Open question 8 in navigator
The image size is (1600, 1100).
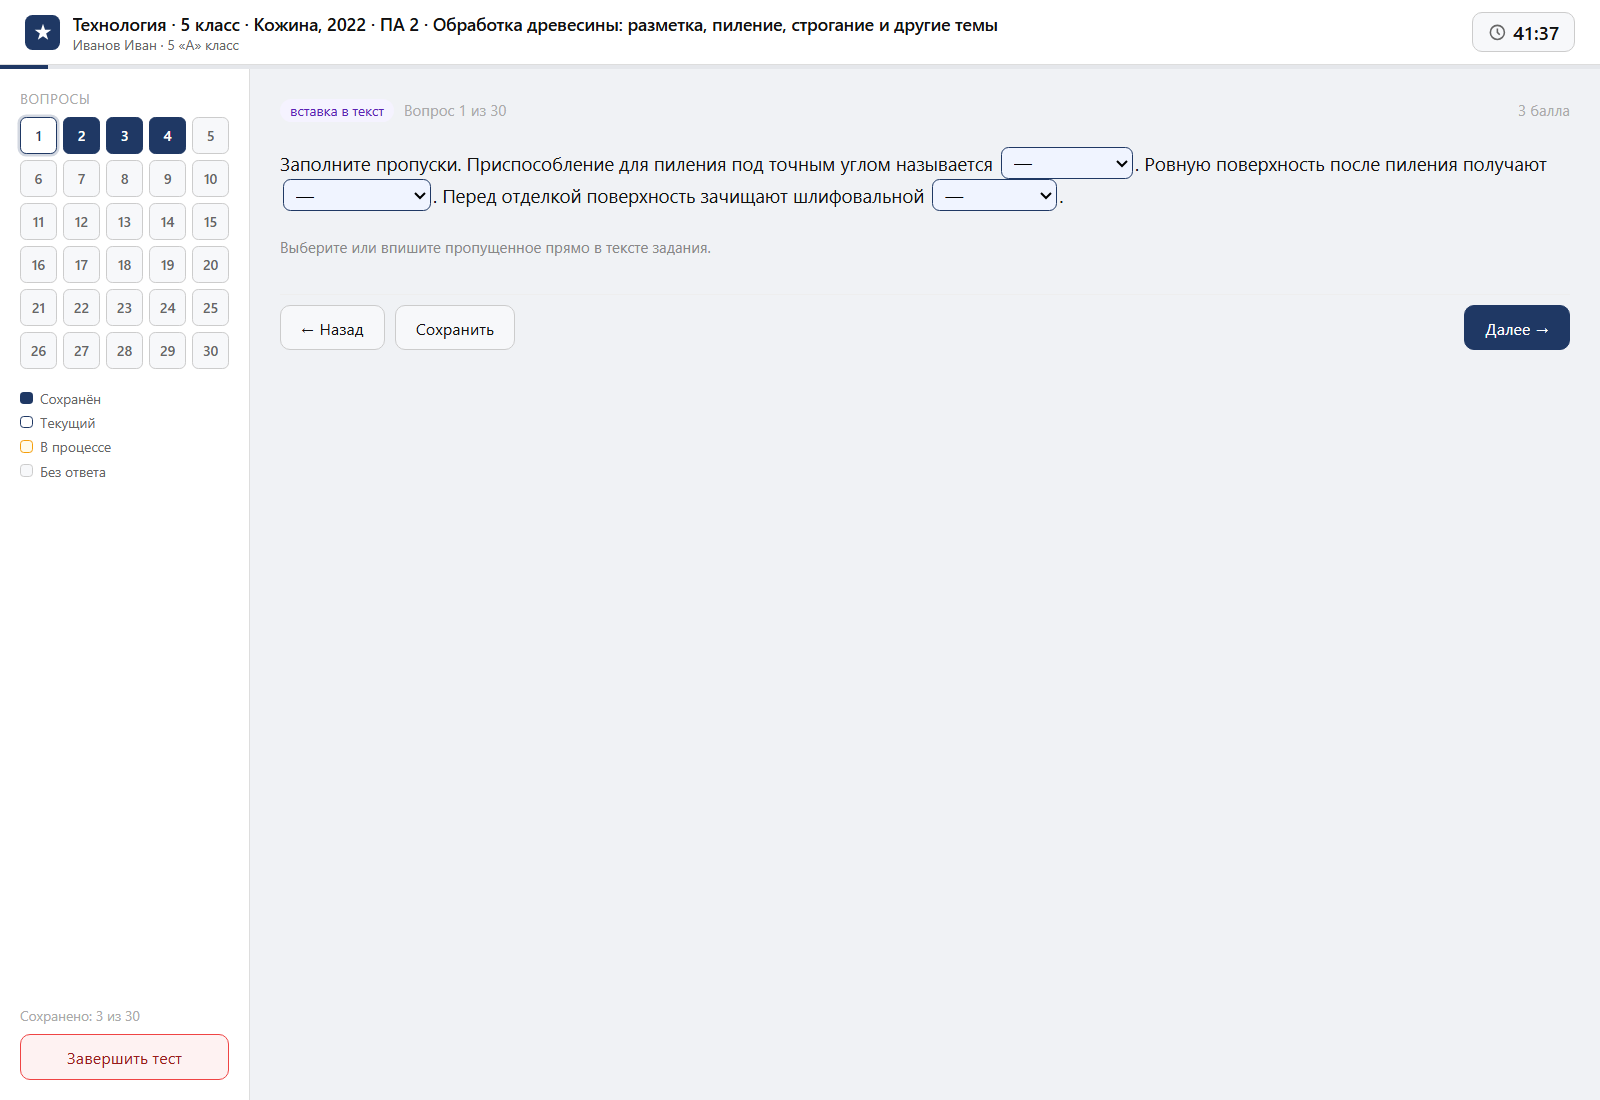coord(124,179)
